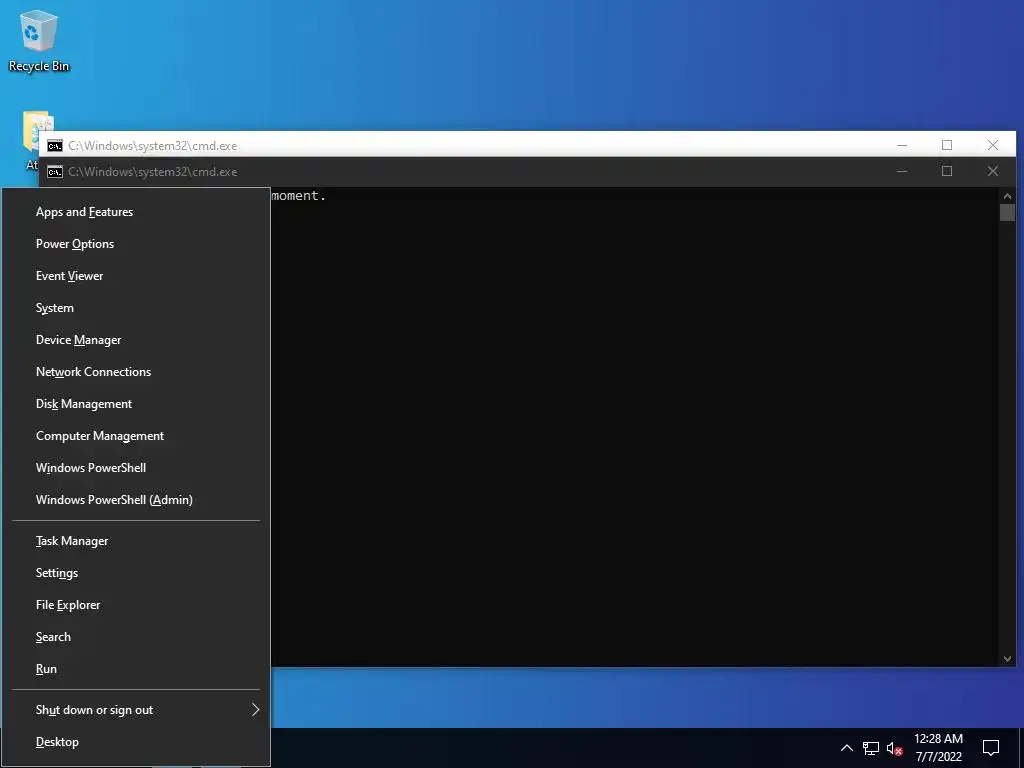Open the Action Center notifications icon
Viewport: 1024px width, 768px height.
[x=991, y=748]
